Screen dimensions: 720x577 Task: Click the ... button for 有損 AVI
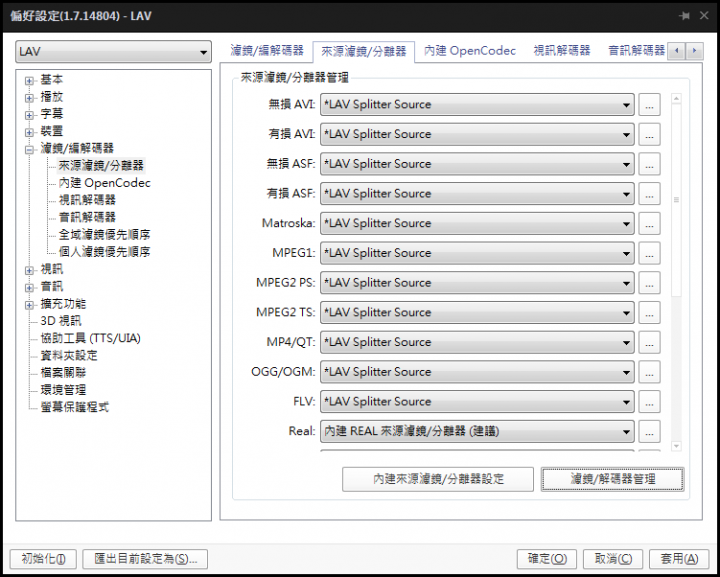(x=649, y=134)
